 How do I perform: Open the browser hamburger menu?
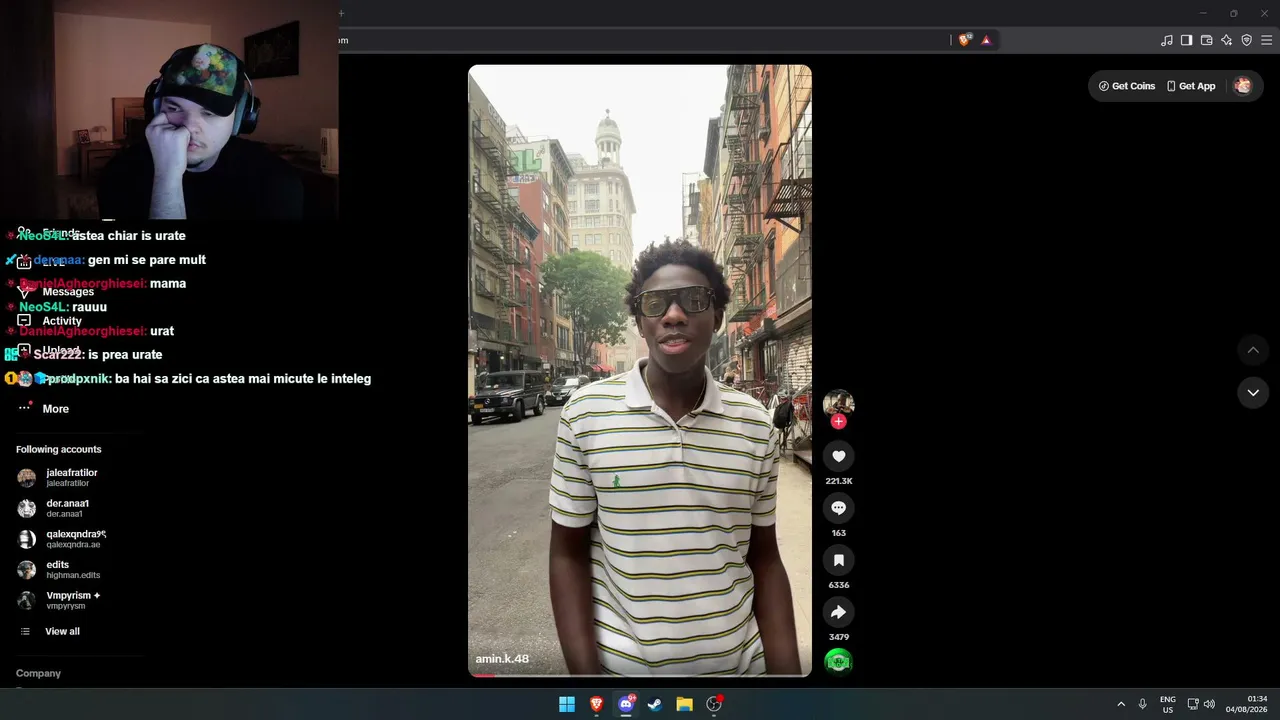click(x=1266, y=40)
